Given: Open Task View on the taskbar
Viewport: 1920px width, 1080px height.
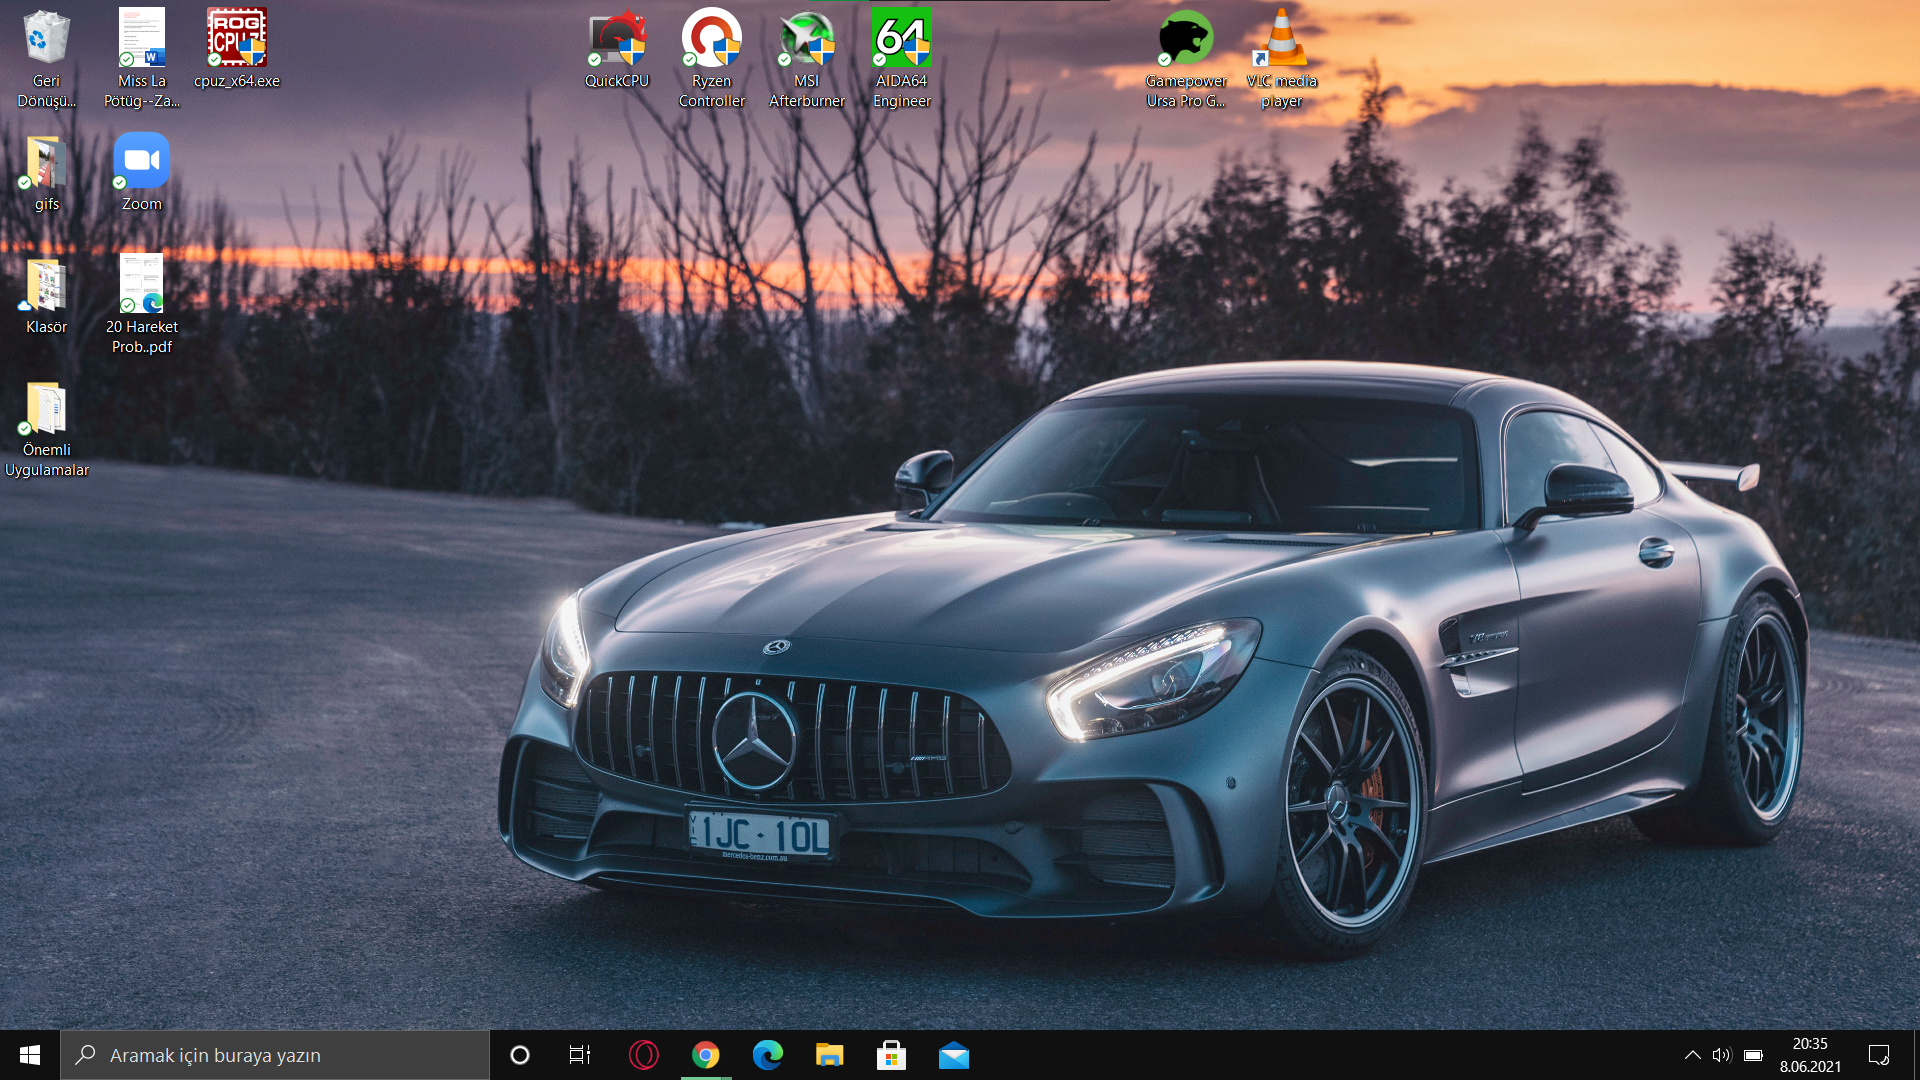Looking at the screenshot, I should pos(580,1055).
